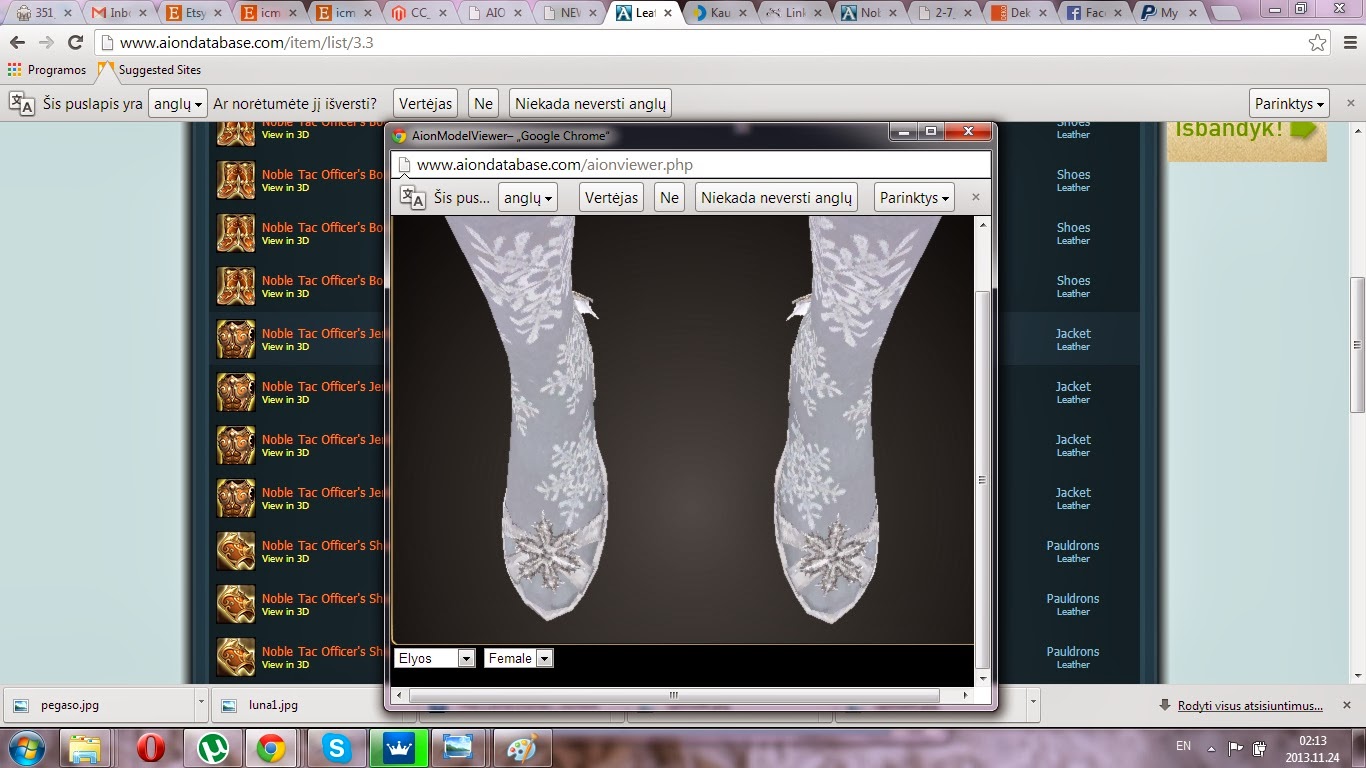Bookmark this page with the star icon
The image size is (1366, 768).
point(1318,43)
